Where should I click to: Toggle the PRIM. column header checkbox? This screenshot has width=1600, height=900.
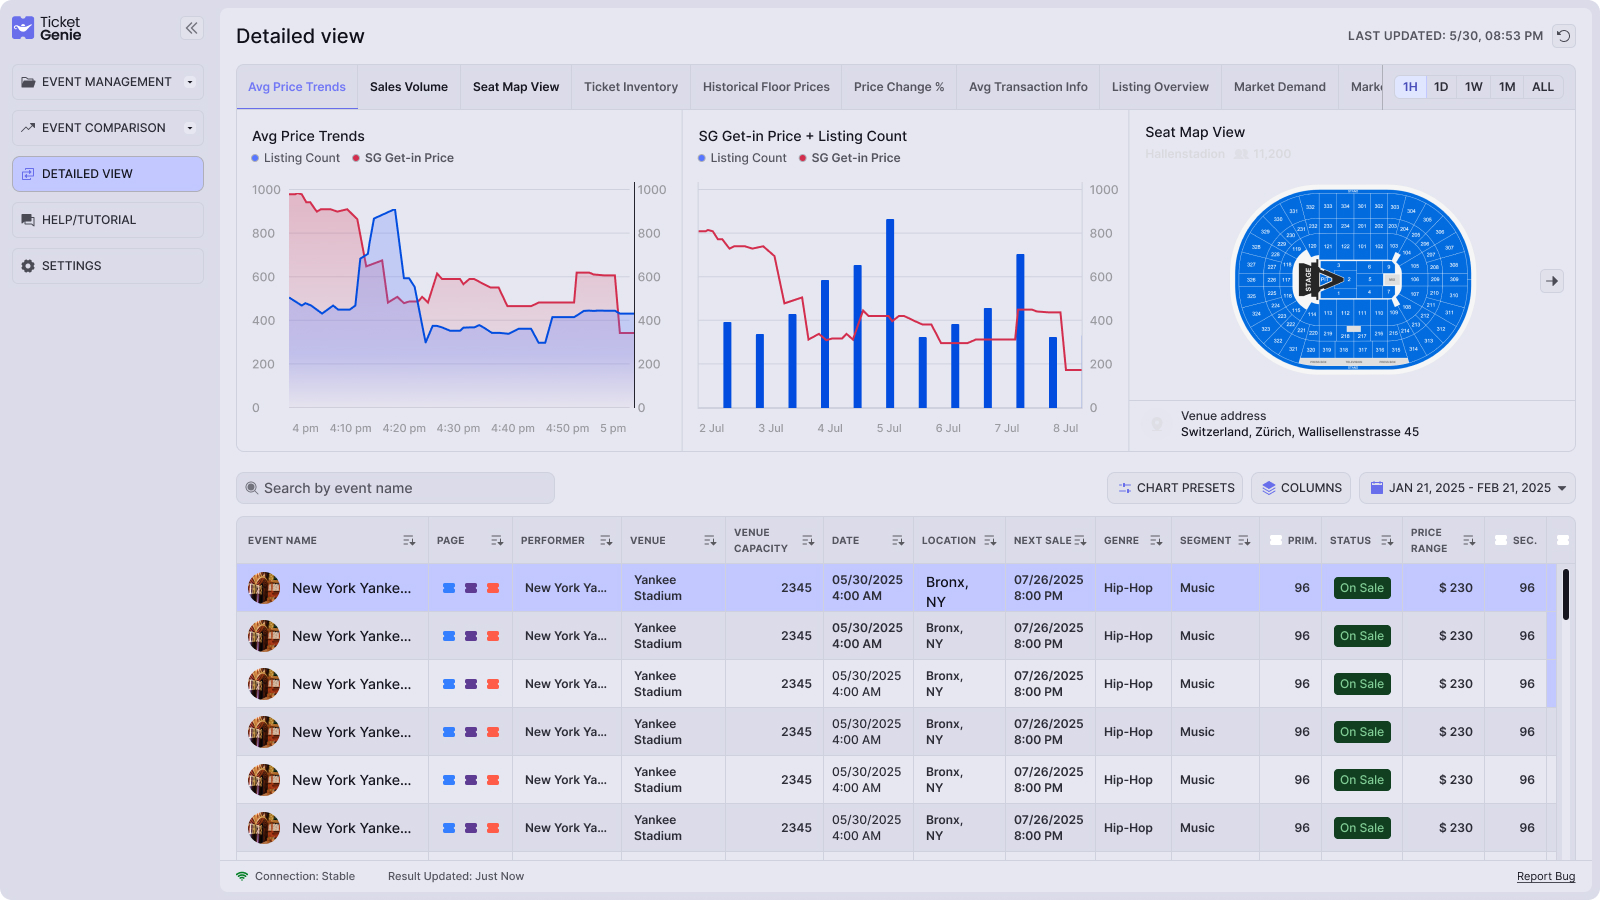[x=1276, y=539]
